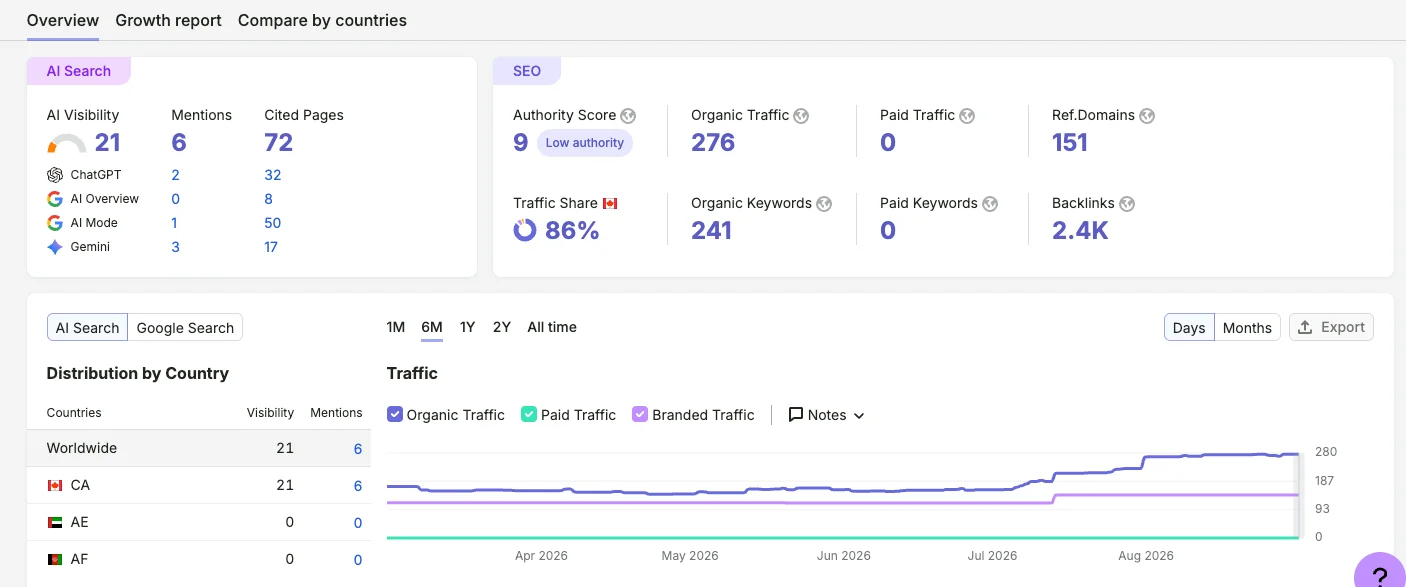This screenshot has width=1406, height=587.
Task: Switch to Google Search distribution view
Action: pyautogui.click(x=185, y=328)
